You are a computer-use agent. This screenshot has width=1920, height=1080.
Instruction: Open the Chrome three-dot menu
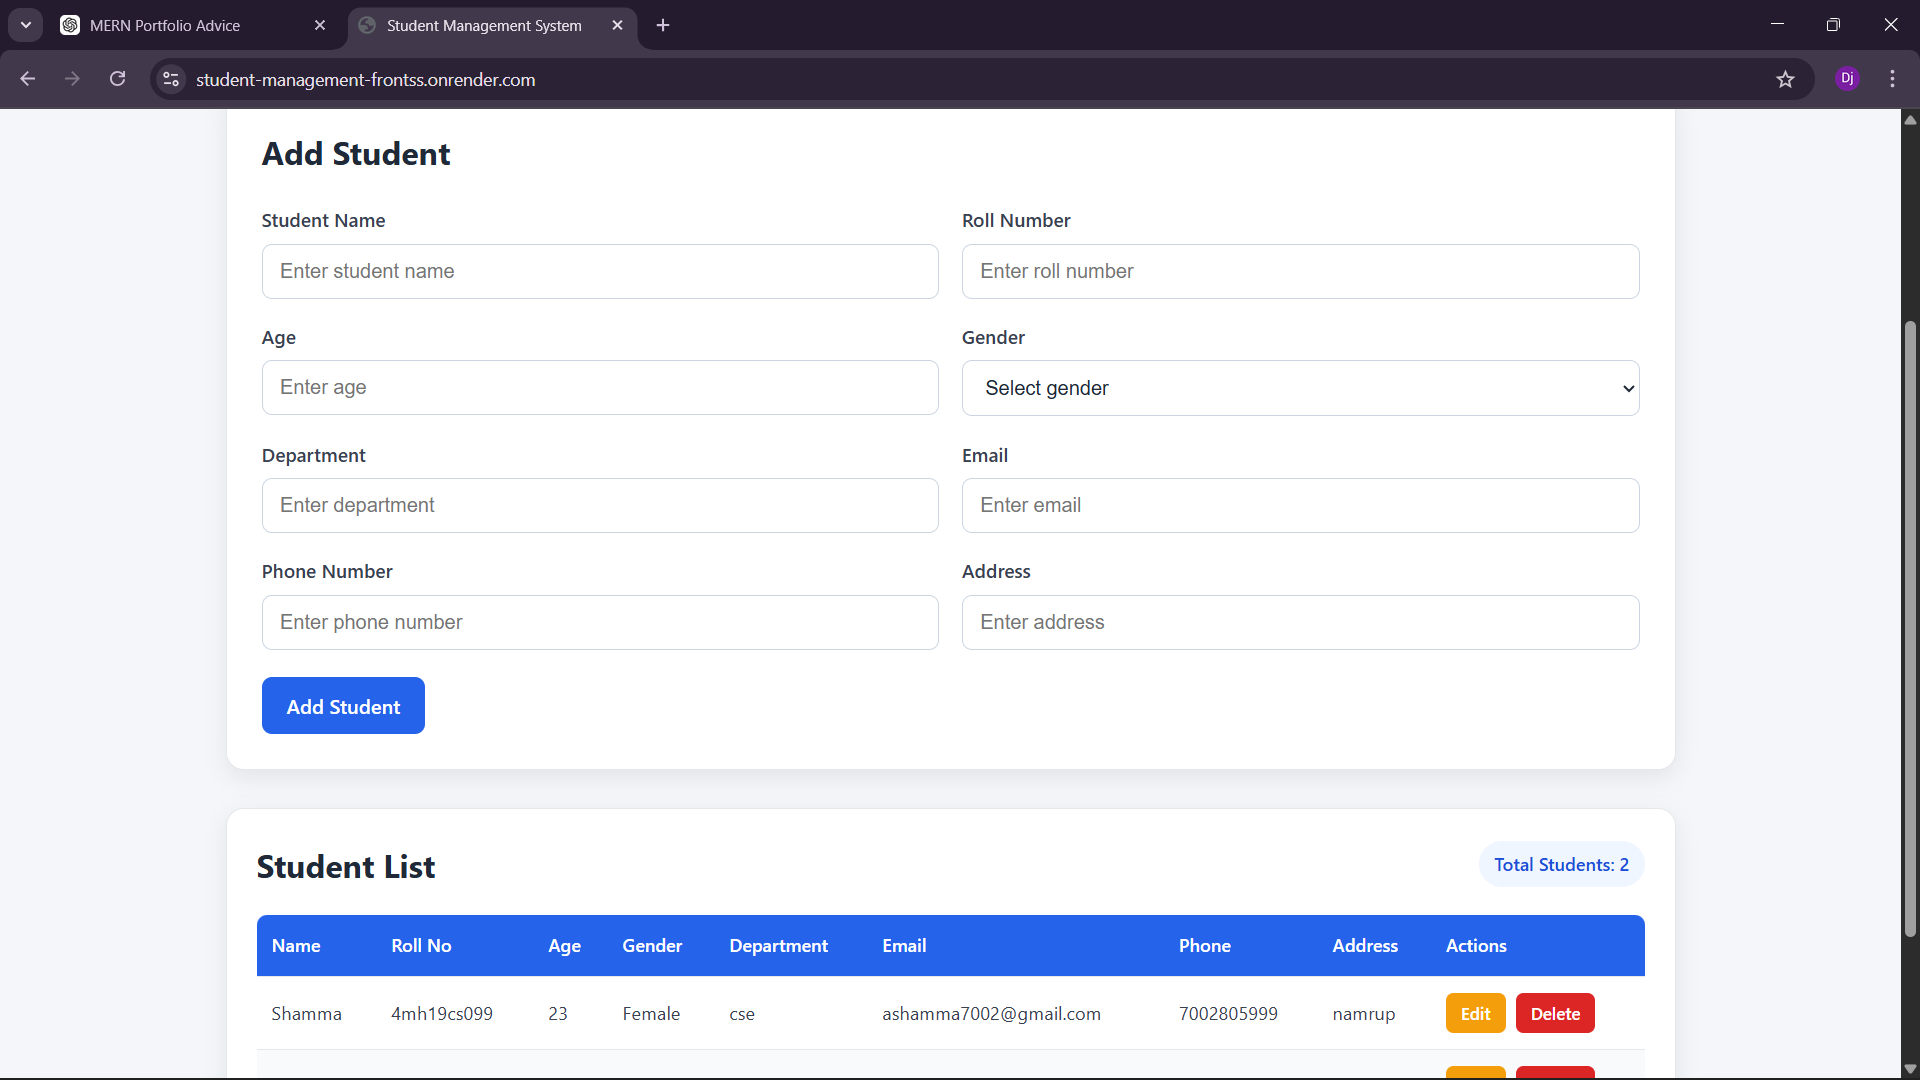1892,79
